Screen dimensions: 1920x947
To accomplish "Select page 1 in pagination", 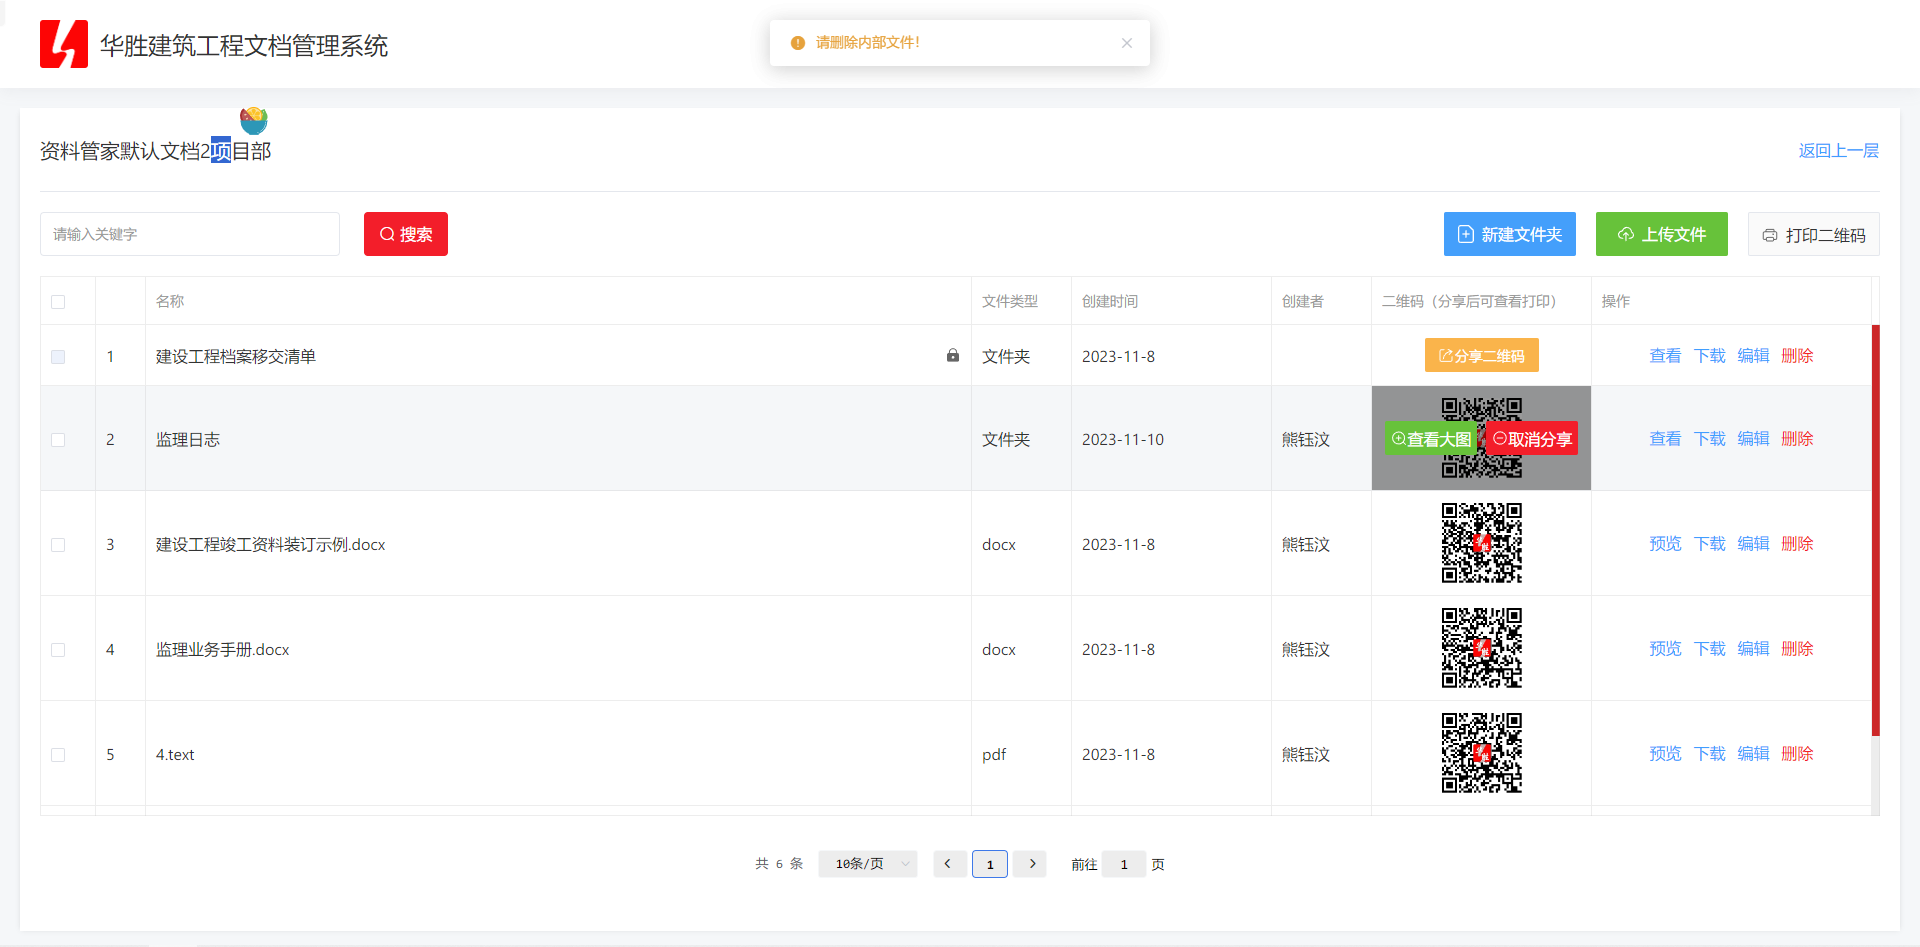I will click(x=990, y=864).
